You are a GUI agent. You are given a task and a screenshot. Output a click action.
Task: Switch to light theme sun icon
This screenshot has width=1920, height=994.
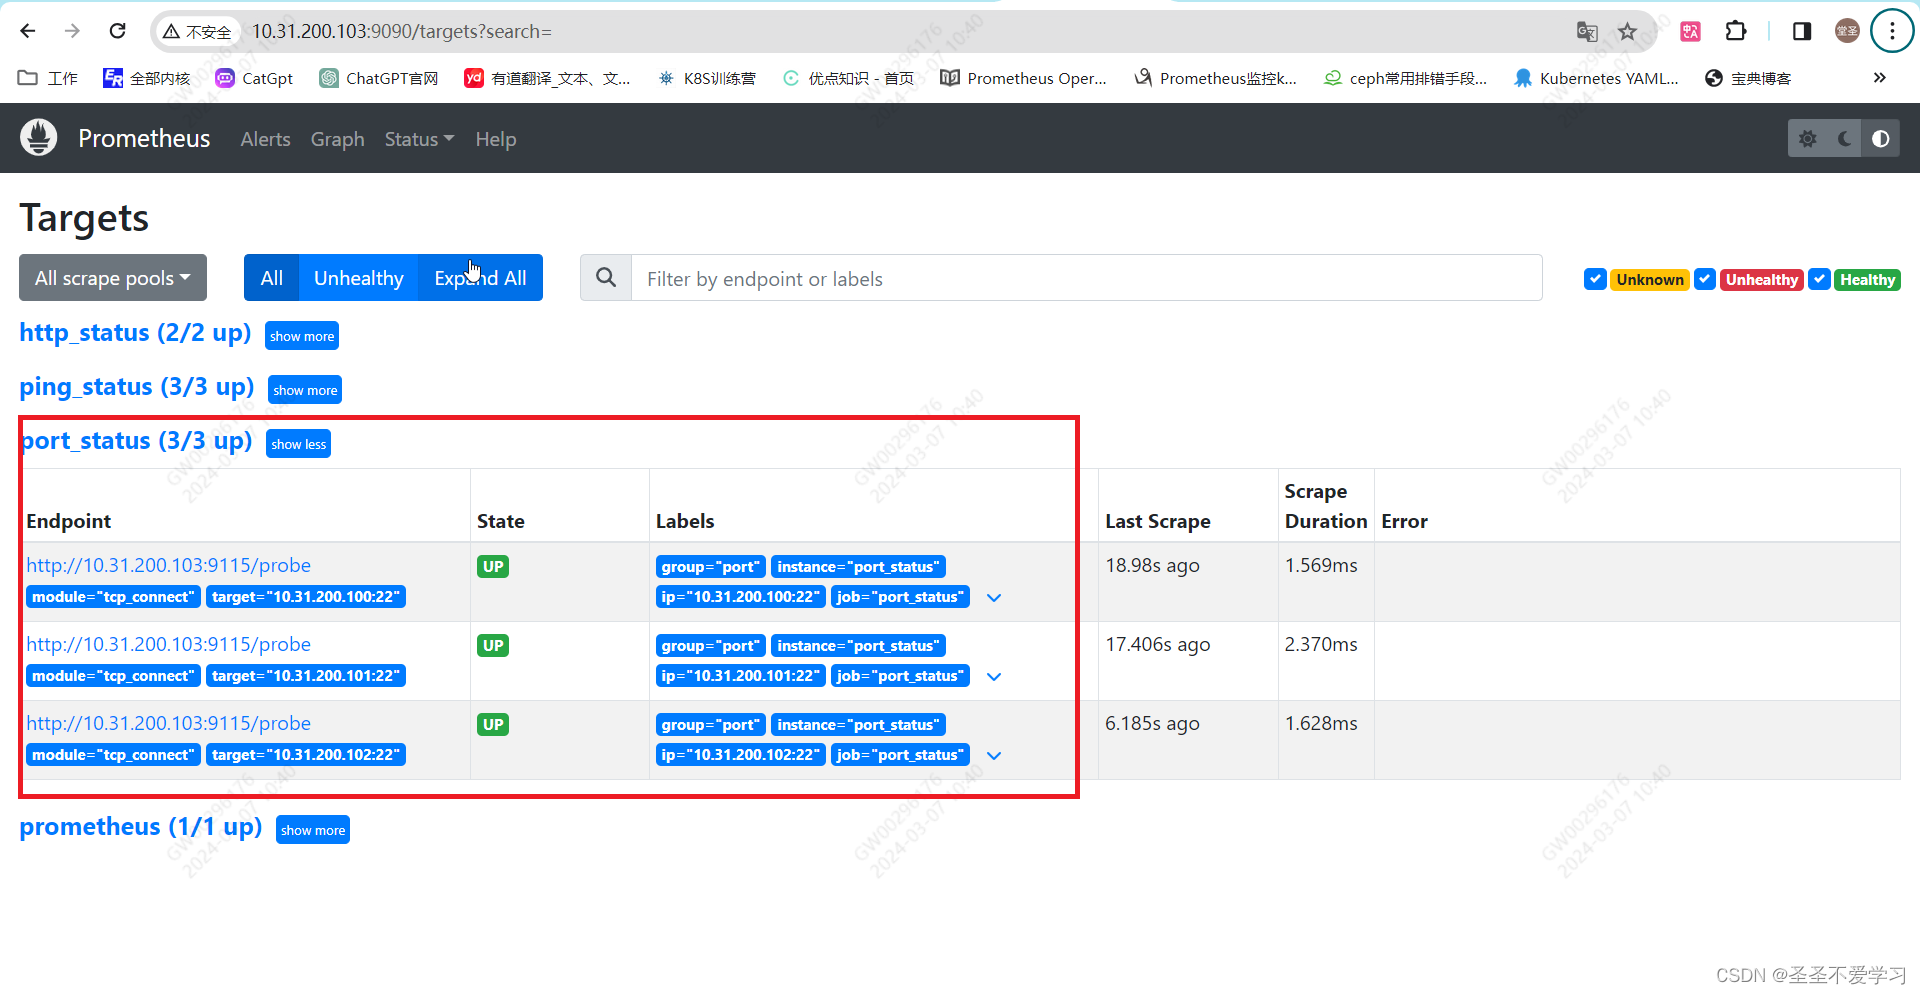[x=1808, y=139]
